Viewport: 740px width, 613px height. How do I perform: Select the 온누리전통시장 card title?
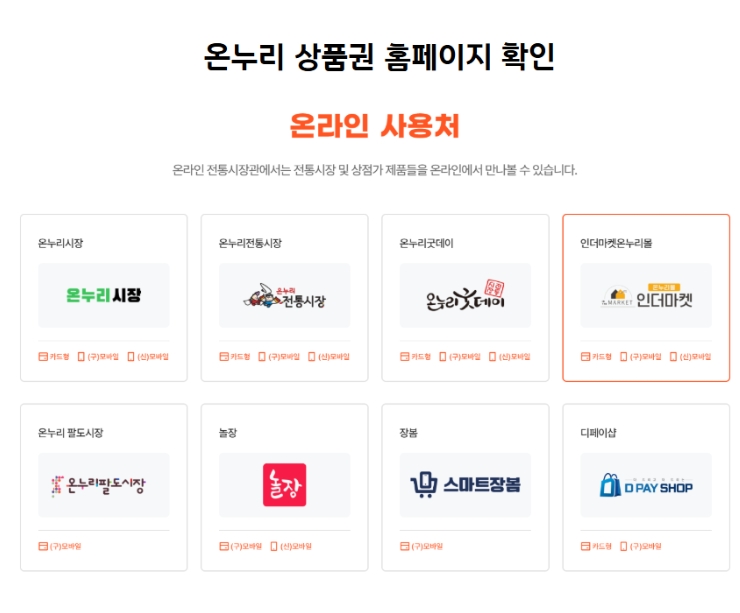tap(250, 244)
